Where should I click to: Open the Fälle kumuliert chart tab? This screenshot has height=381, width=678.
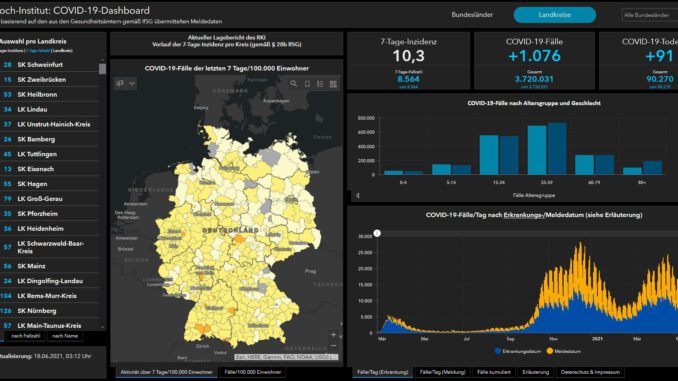(493, 372)
